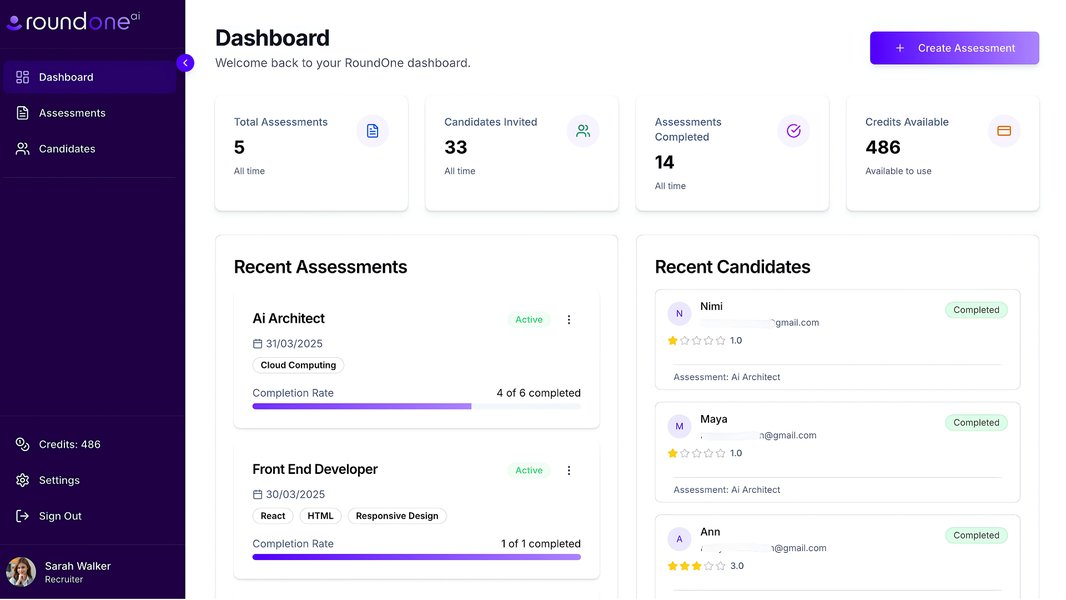Open the Front End Developer assessment title
Viewport: 1066px width, 600px height.
tap(315, 470)
